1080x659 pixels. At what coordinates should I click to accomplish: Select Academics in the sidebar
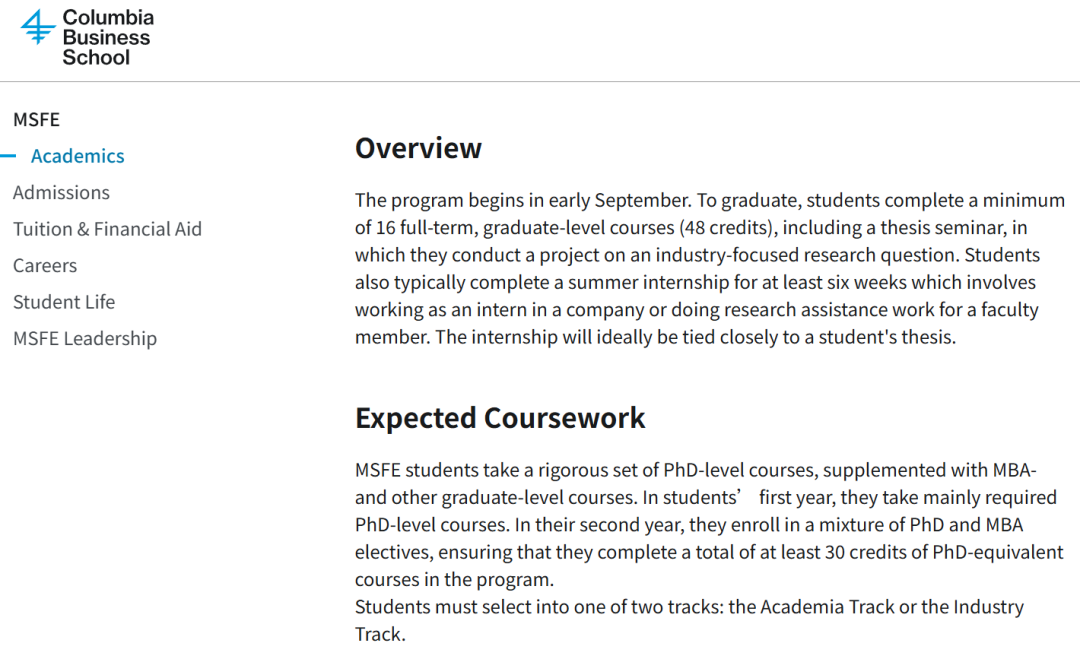click(77, 156)
